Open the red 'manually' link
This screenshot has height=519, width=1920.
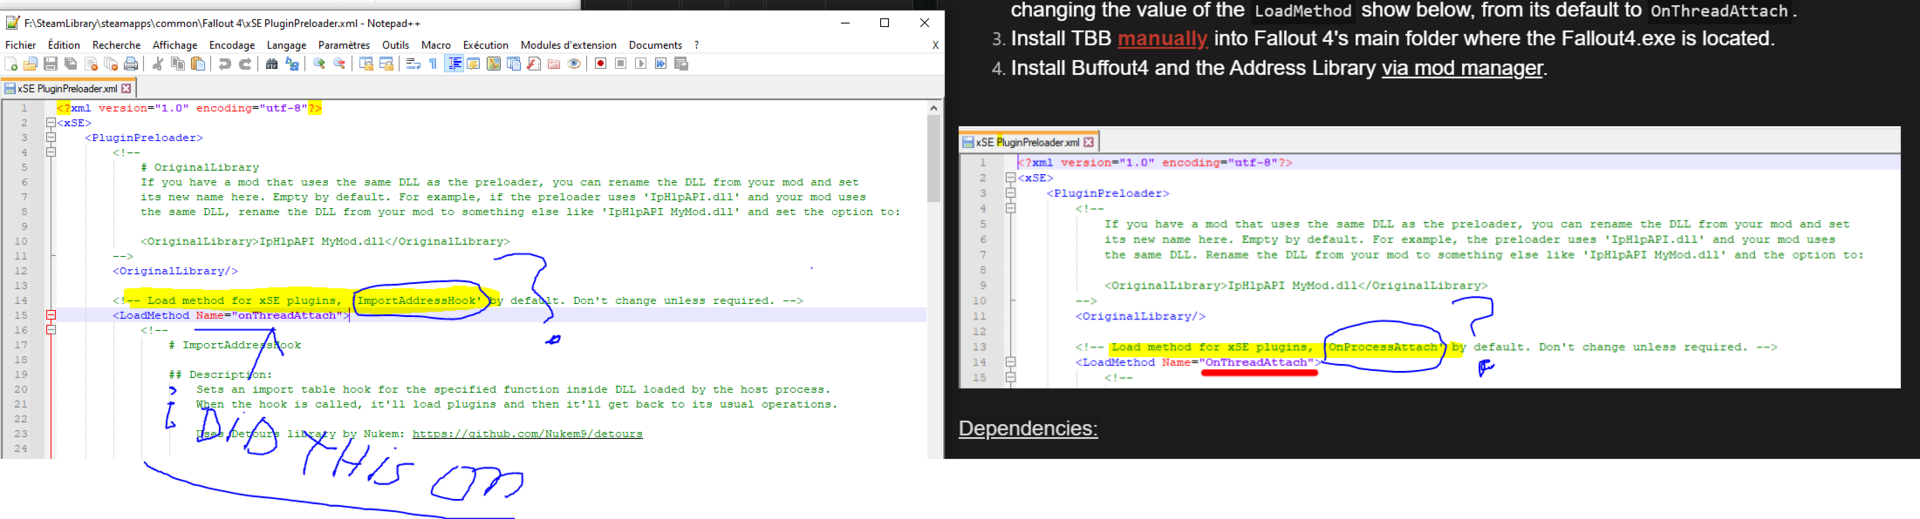1162,38
